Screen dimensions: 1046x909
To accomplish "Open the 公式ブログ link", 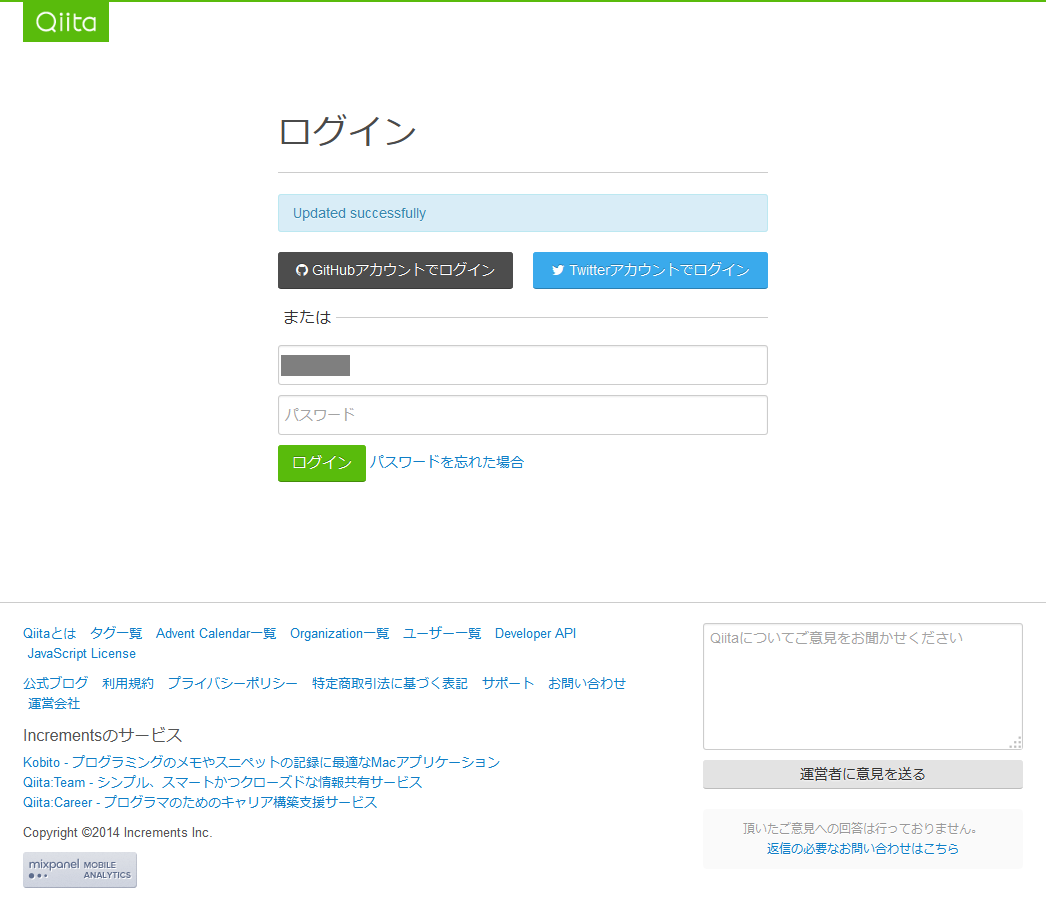I will pyautogui.click(x=55, y=684).
